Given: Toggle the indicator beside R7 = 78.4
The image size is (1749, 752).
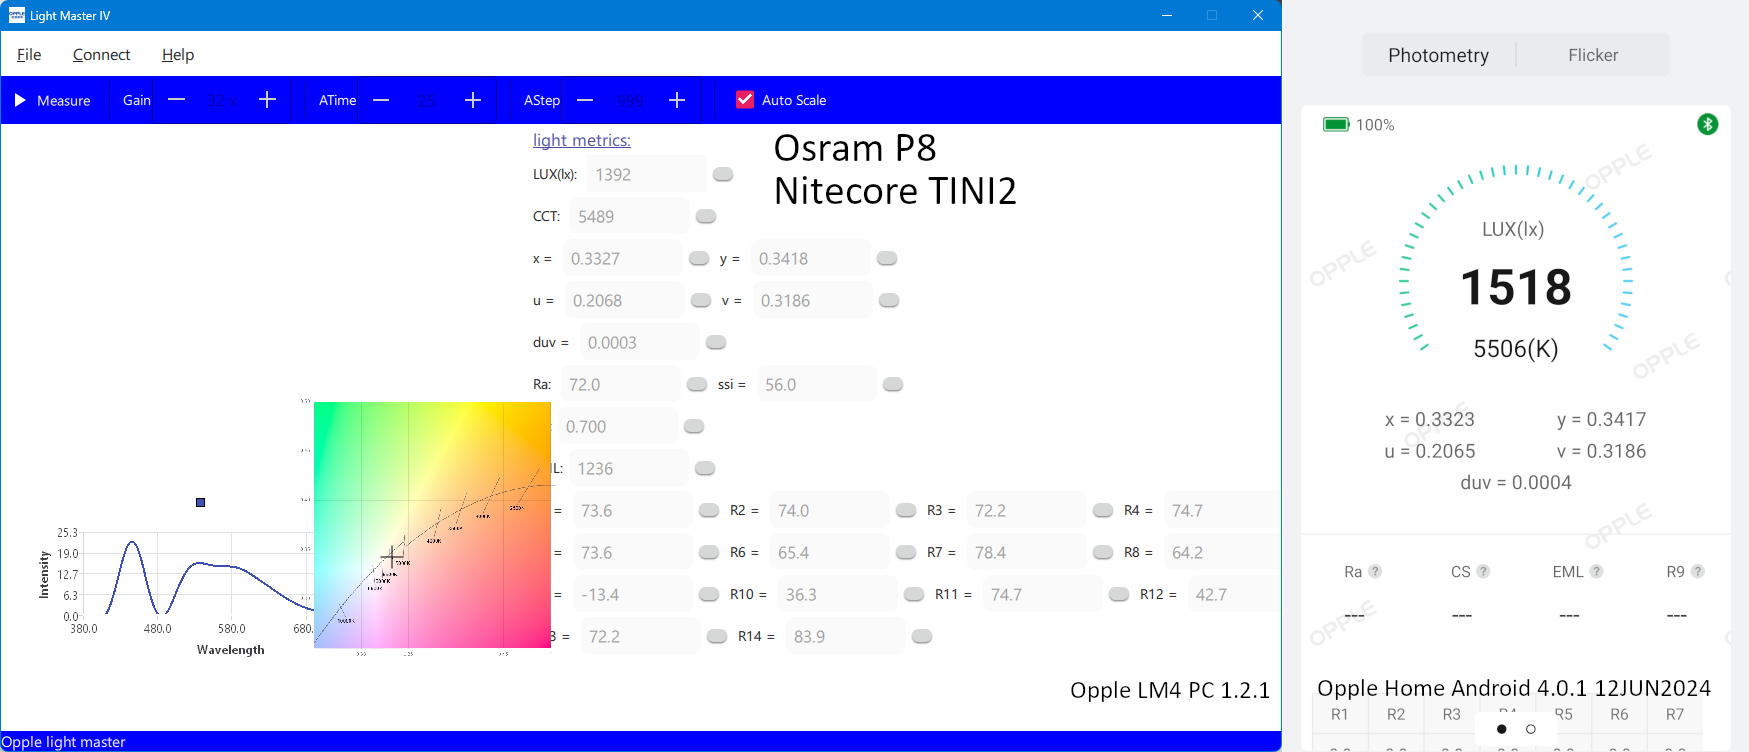Looking at the screenshot, I should coord(1103,552).
